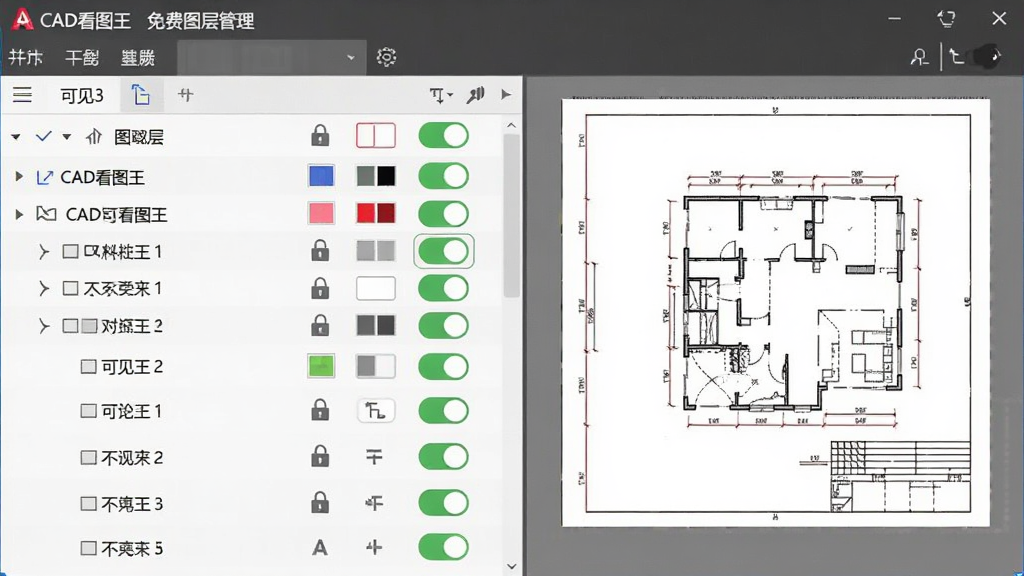Viewport: 1024px width, 576px height.
Task: Click the red two-tone swatch on CAD可看图王 row
Action: click(376, 214)
